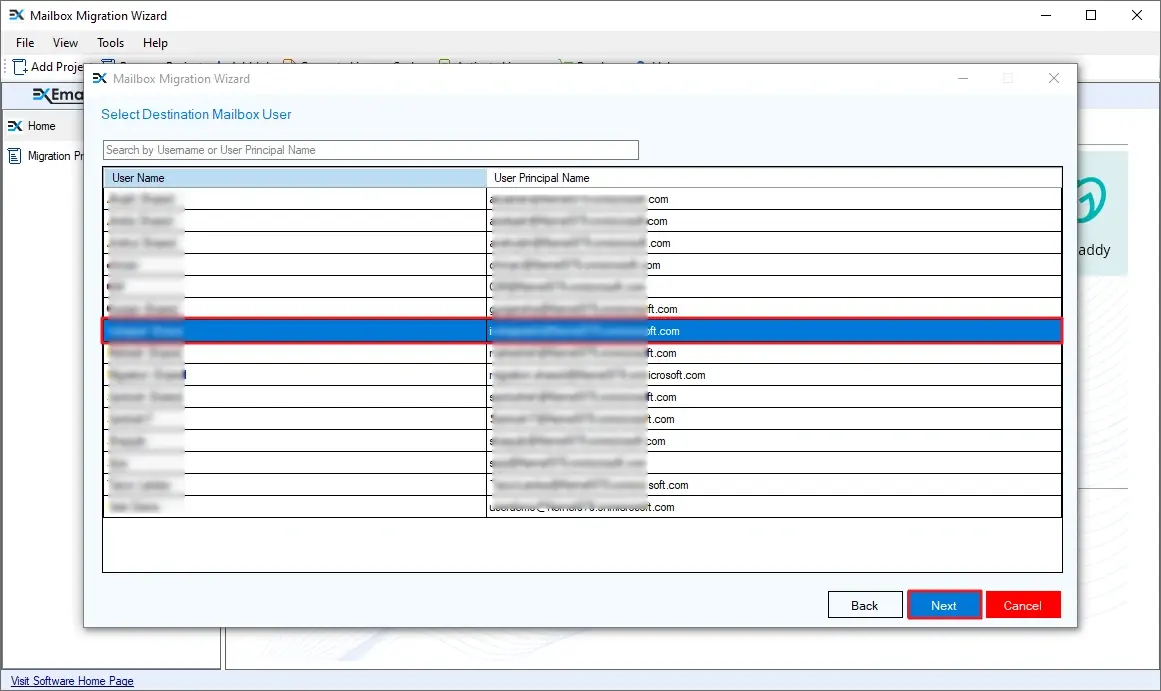Sort by the User Name column header
1161x691 pixels.
294,178
